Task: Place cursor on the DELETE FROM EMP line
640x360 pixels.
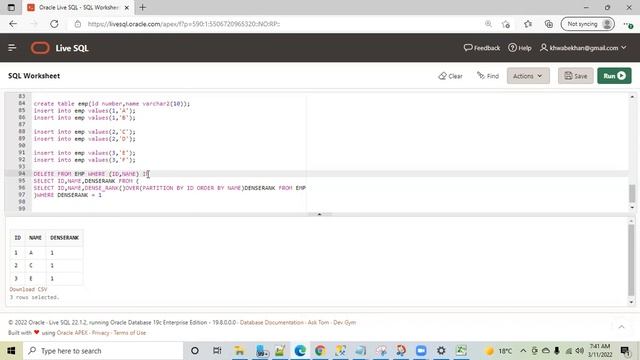Action: (91, 174)
